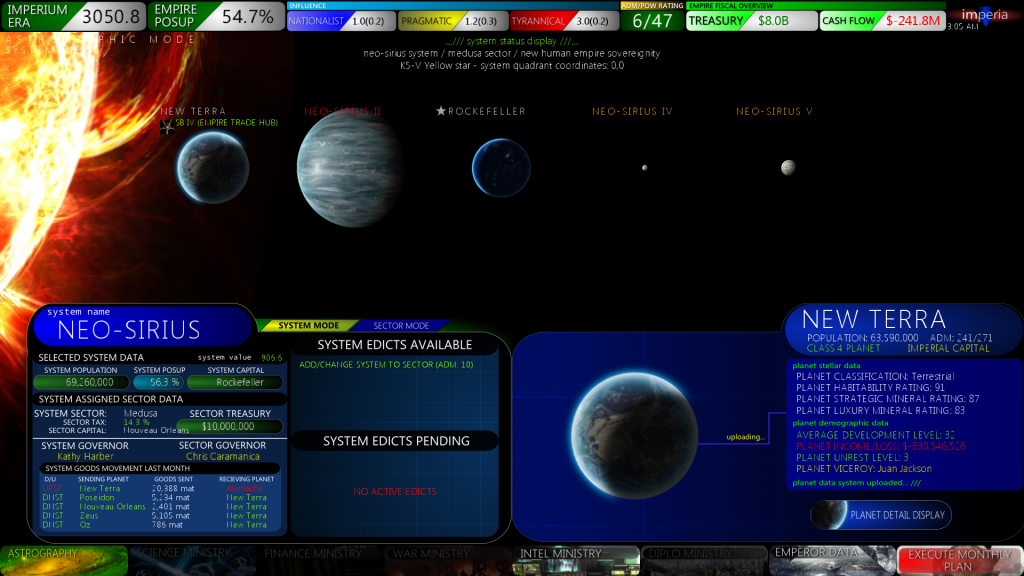Click the Cash Flow $-241.8M readout
Viewport: 1024px width, 576px height.
pos(882,21)
